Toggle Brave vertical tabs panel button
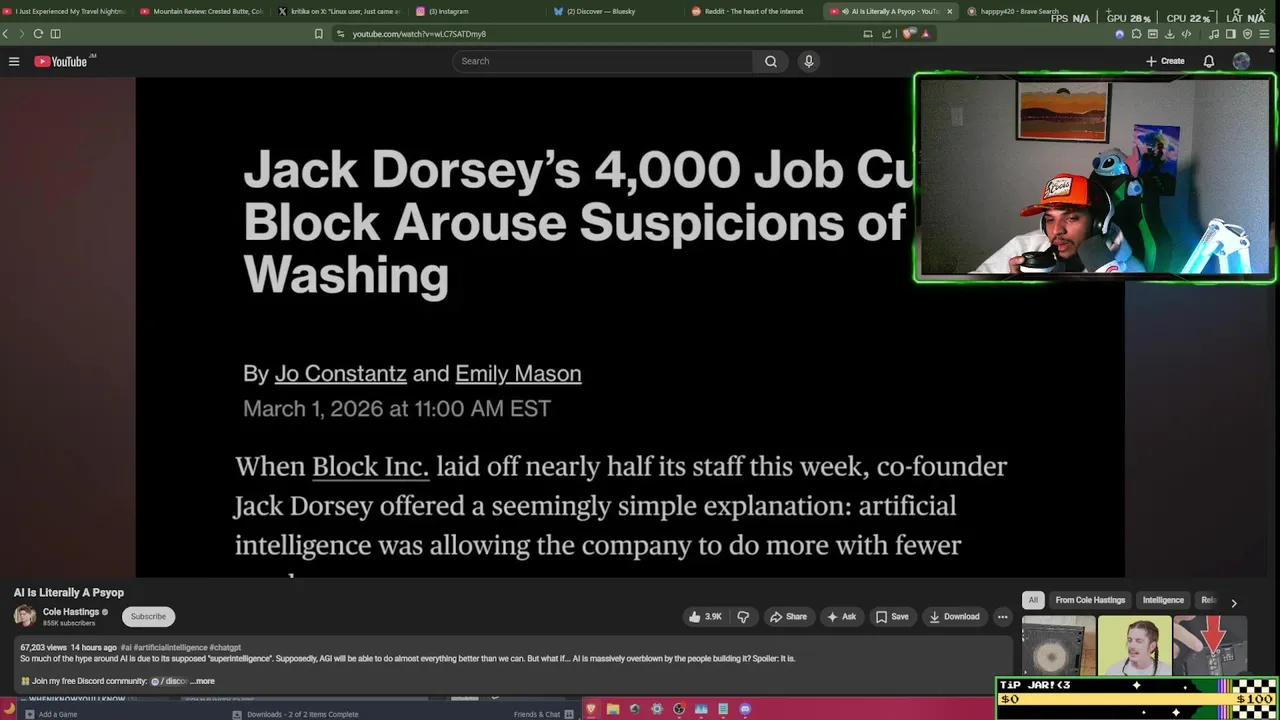Image resolution: width=1280 pixels, height=720 pixels. [55, 33]
